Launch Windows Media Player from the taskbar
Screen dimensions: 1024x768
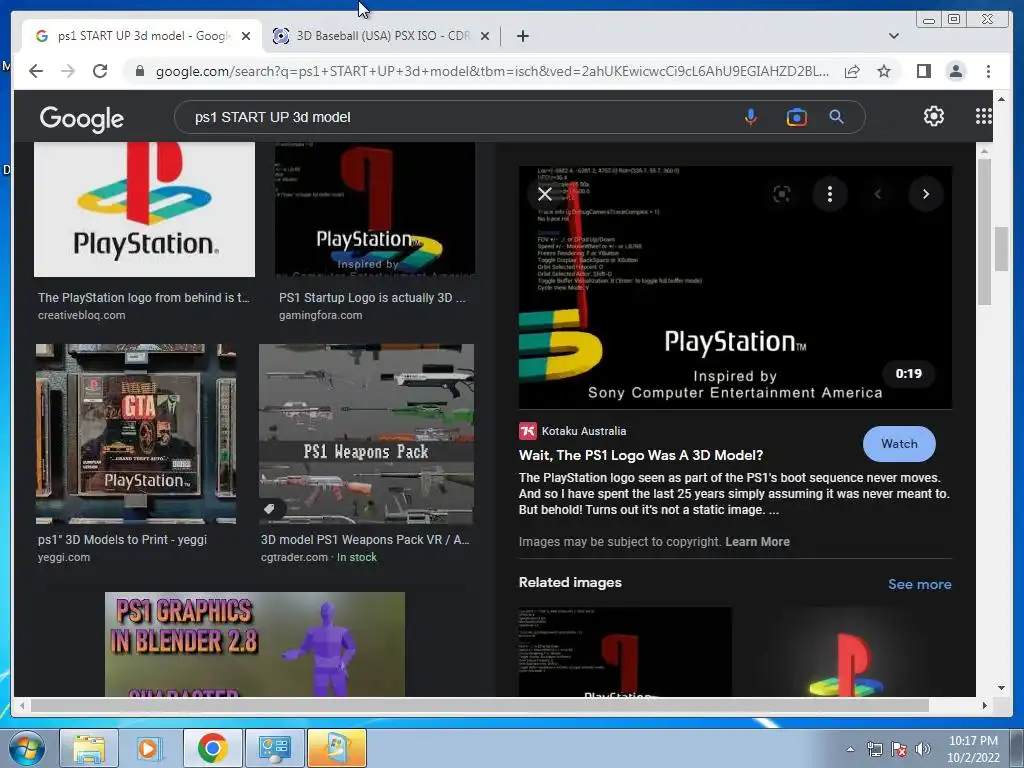[x=150, y=748]
